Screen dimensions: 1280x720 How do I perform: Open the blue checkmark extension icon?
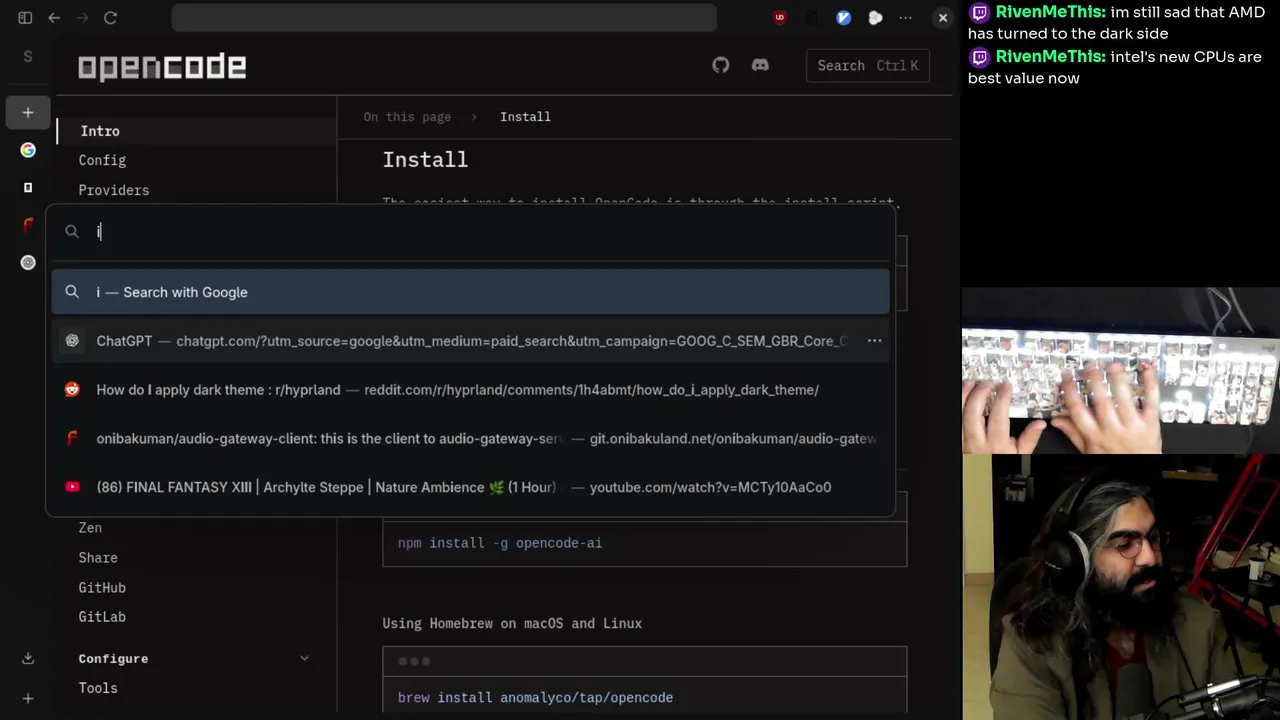[844, 18]
